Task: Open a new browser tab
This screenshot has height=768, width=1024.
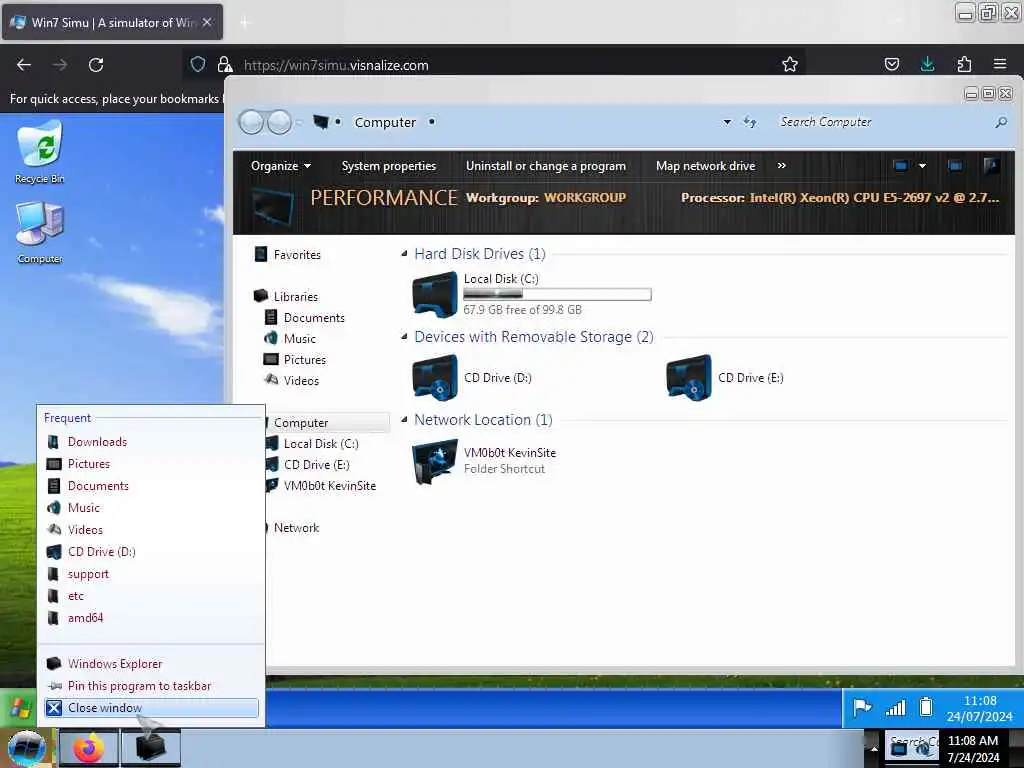Action: coord(244,23)
